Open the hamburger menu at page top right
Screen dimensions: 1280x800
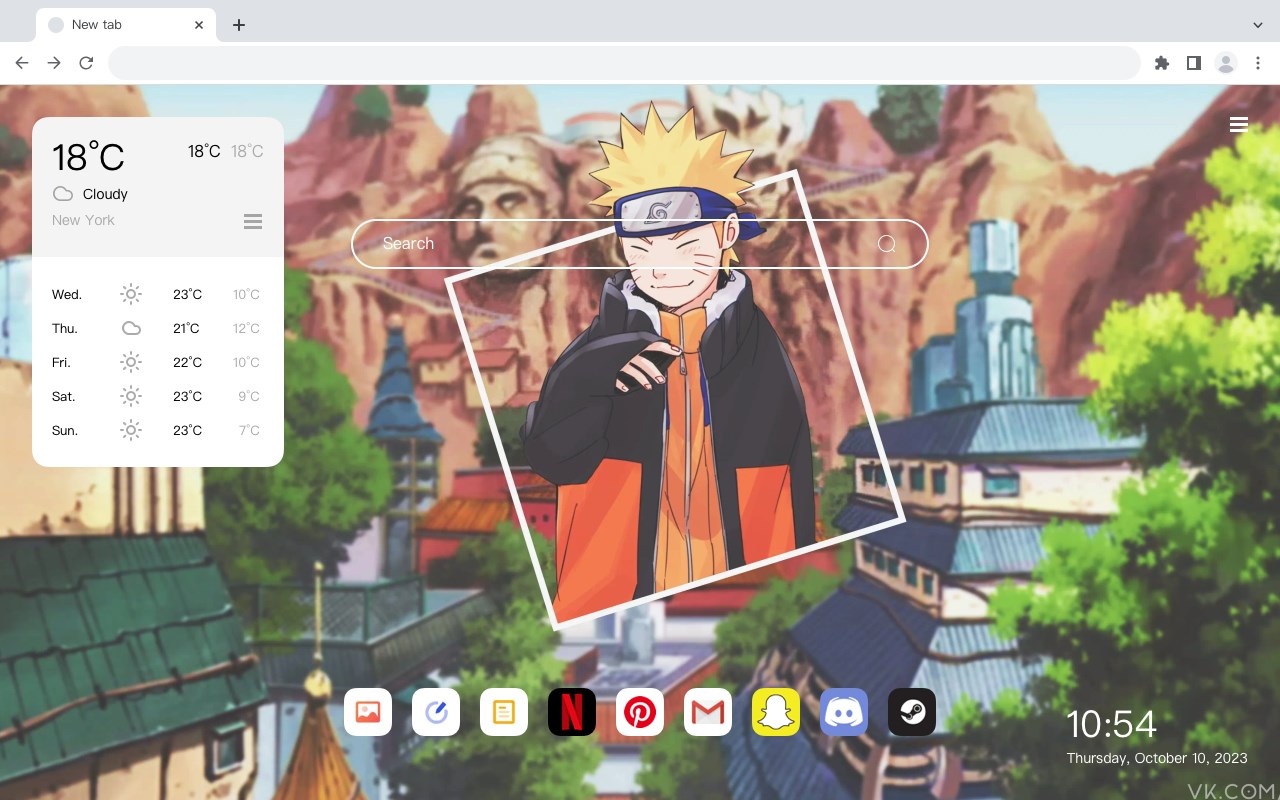point(1239,124)
